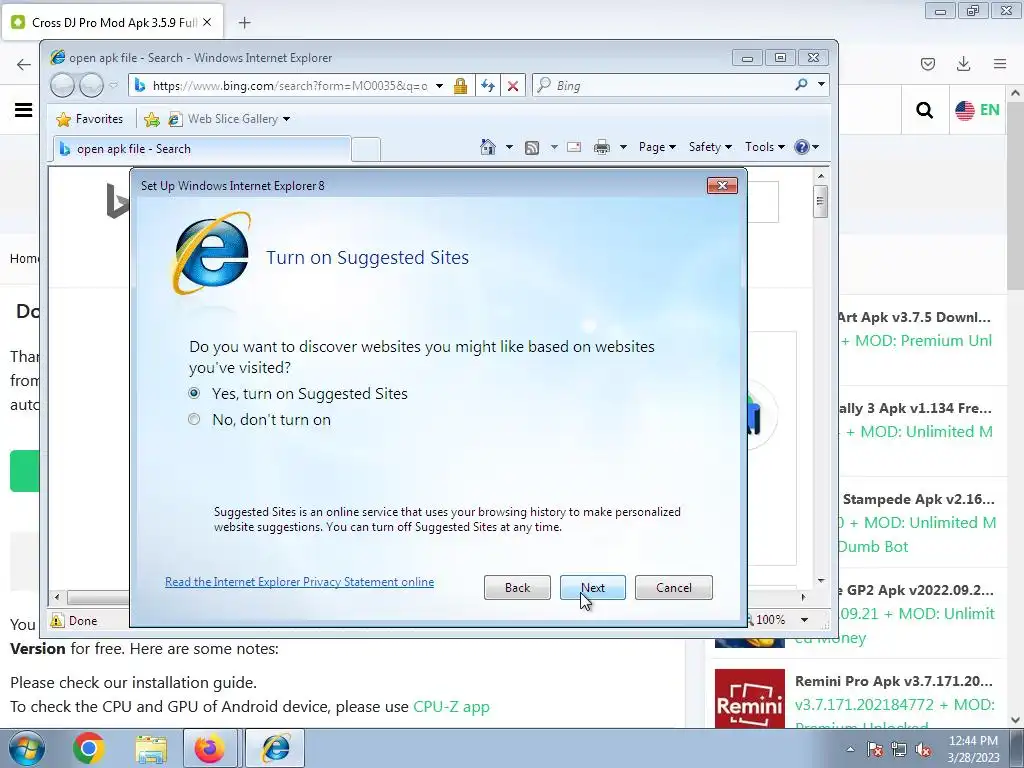Screen dimensions: 1024x768
Task: Click the IE Forward navigation button
Action: 91,86
